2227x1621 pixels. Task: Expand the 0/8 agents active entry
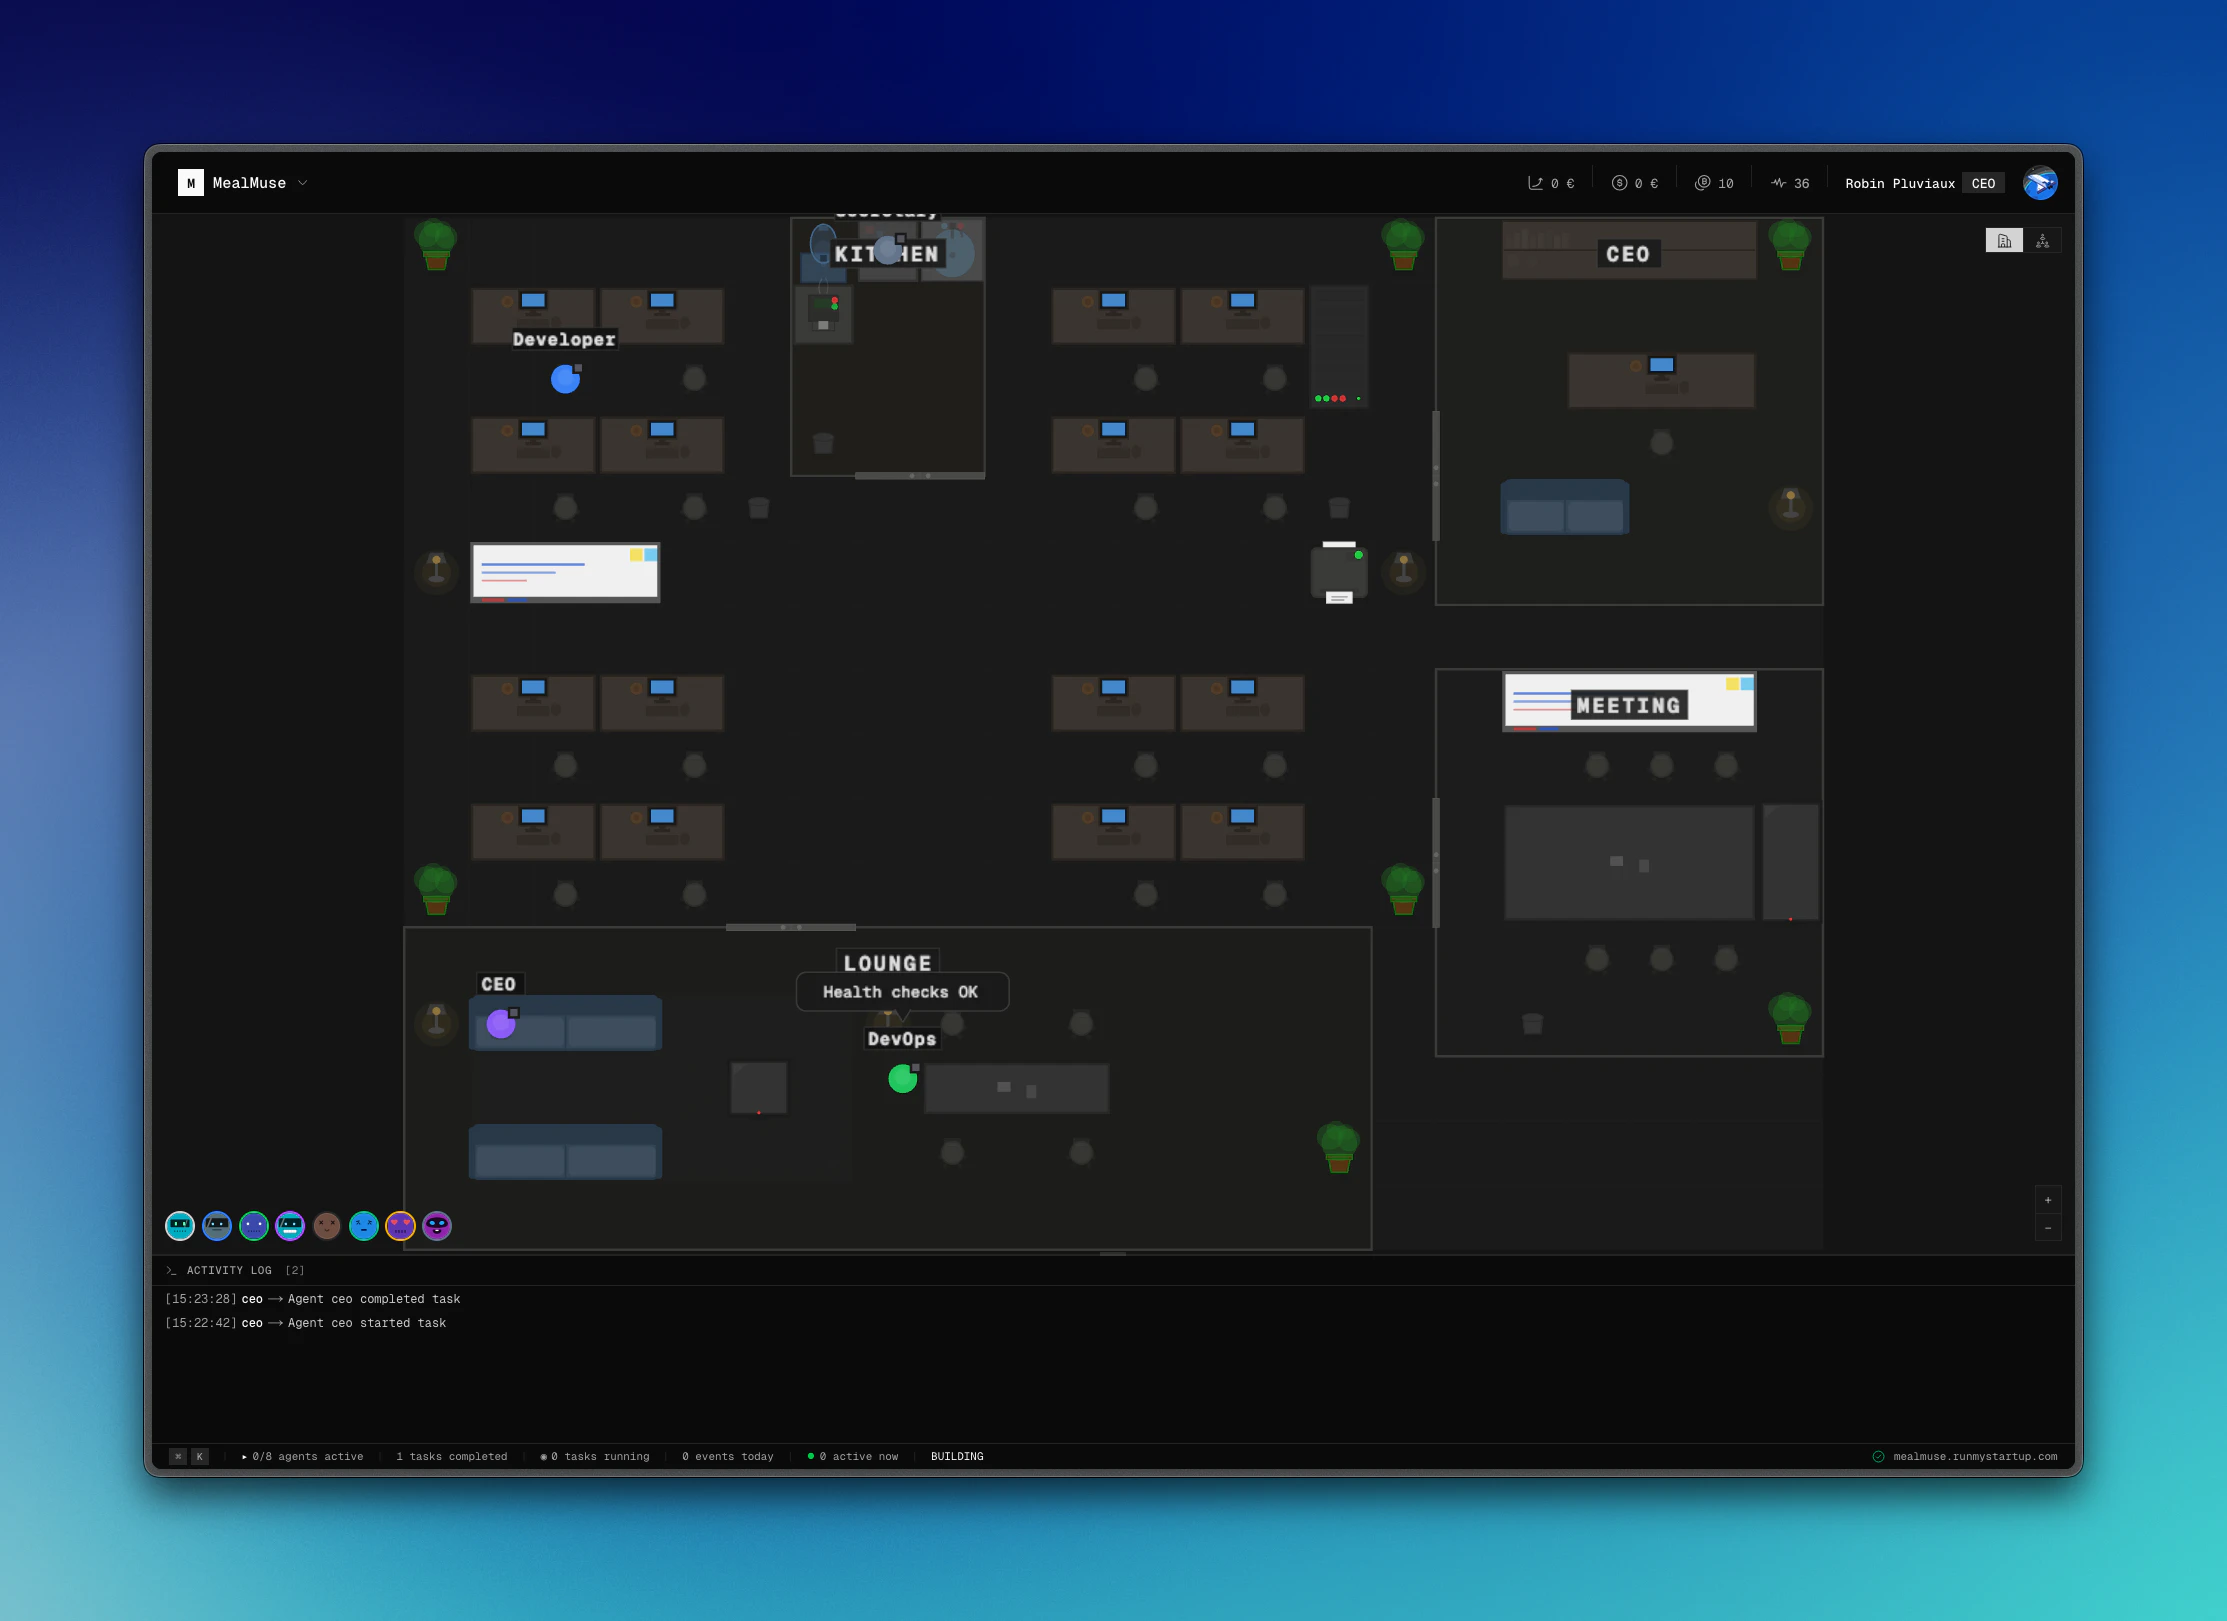pos(303,1457)
